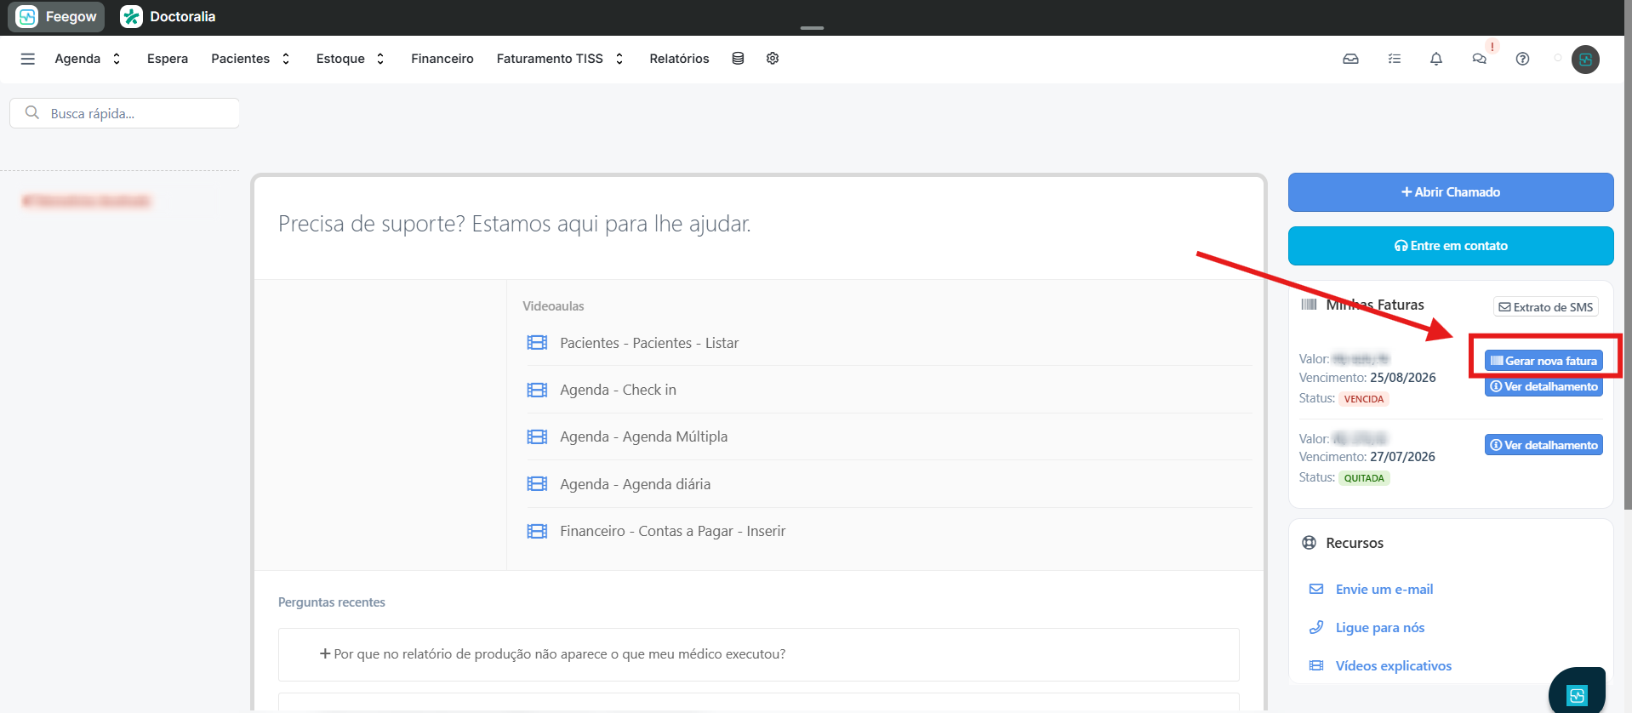This screenshot has height=713, width=1632.
Task: Click film icon beside Pacientes - Listar
Action: [537, 343]
